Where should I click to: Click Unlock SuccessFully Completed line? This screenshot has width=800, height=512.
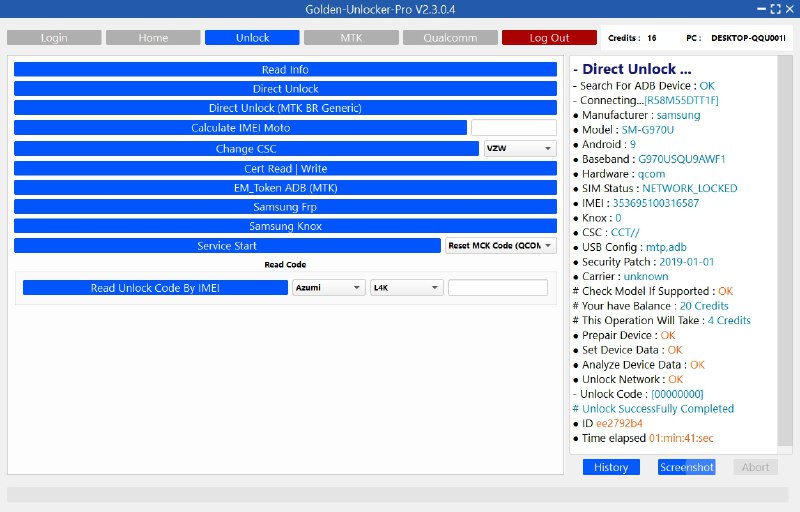(653, 409)
